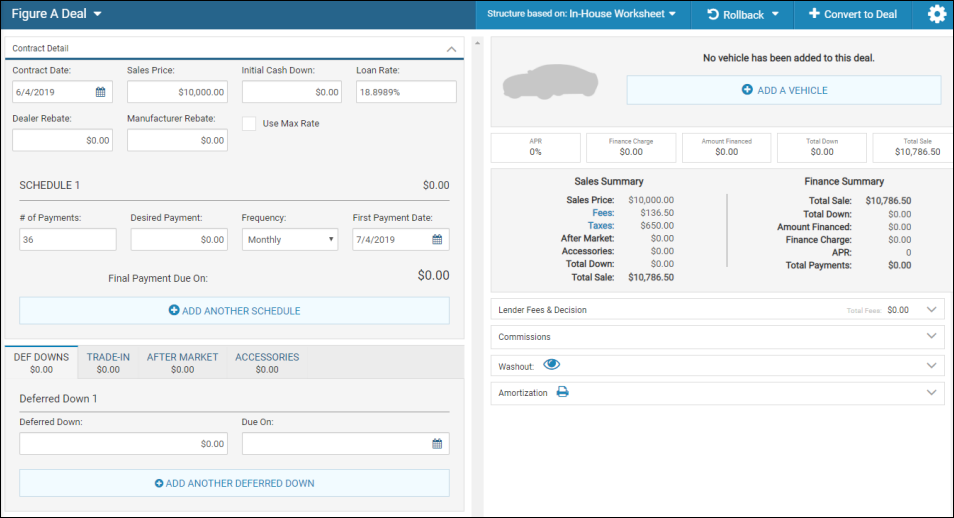This screenshot has height=518, width=954.
Task: Click the APR 0% summary tile
Action: point(535,147)
